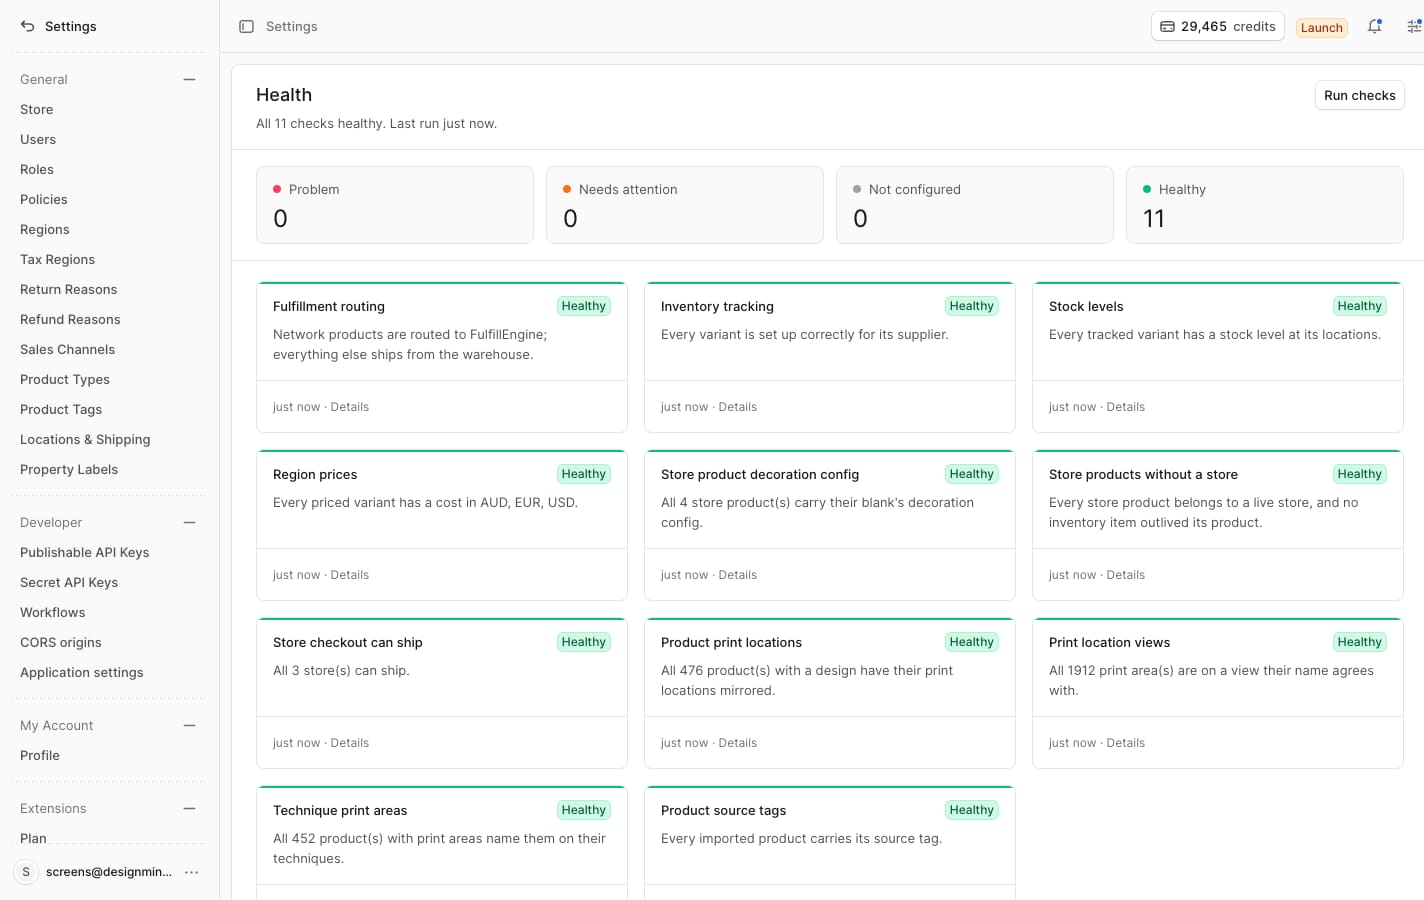This screenshot has height=900, width=1424.
Task: Collapse the My Account section
Action: click(x=190, y=726)
